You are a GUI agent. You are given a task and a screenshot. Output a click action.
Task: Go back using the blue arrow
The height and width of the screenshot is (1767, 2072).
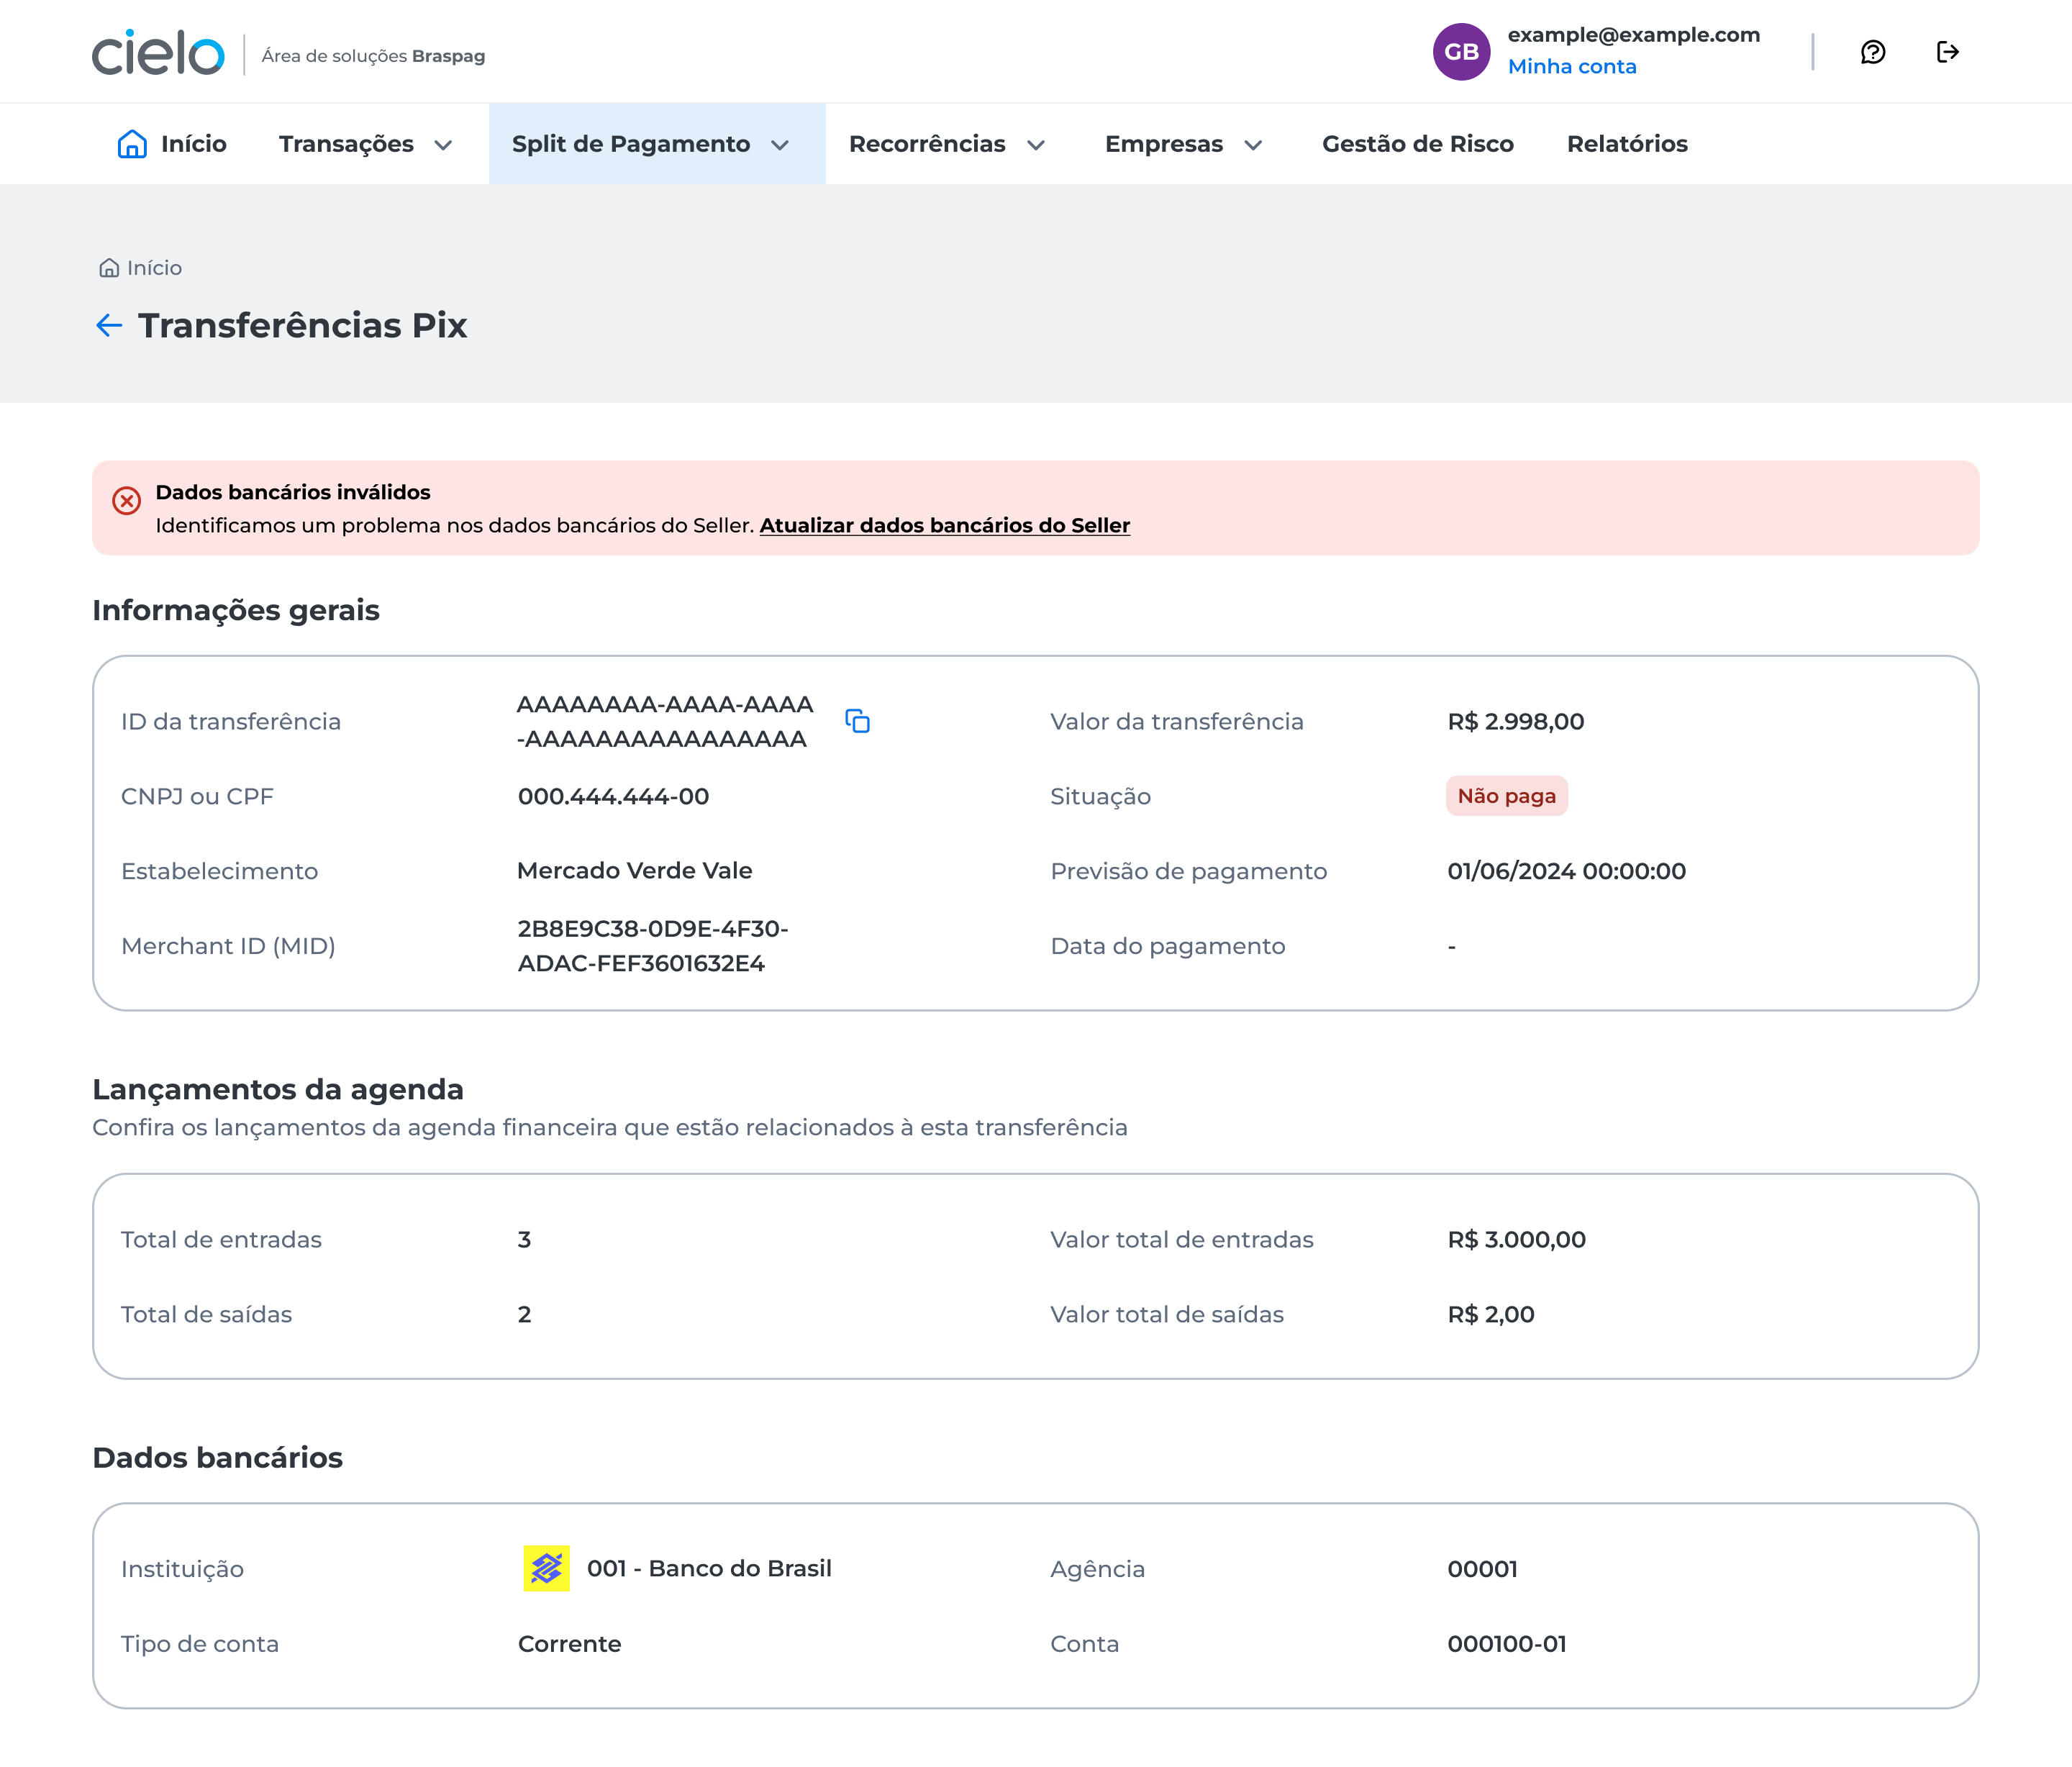(109, 325)
